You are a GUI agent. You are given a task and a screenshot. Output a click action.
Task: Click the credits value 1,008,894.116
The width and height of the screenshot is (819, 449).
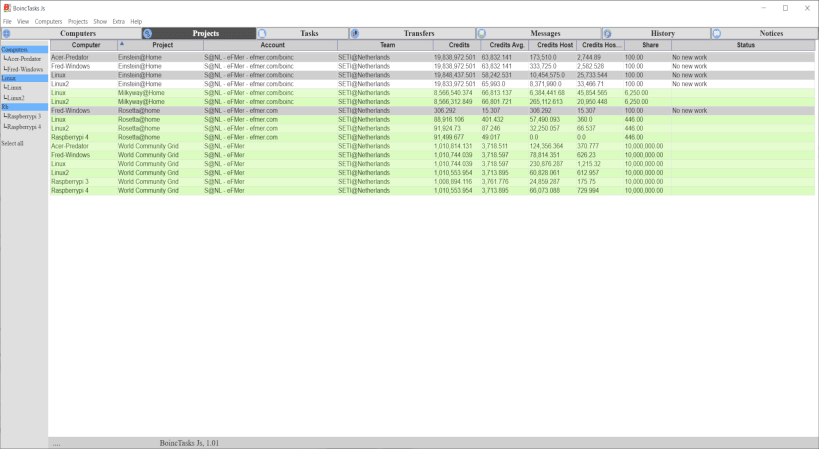coord(453,182)
